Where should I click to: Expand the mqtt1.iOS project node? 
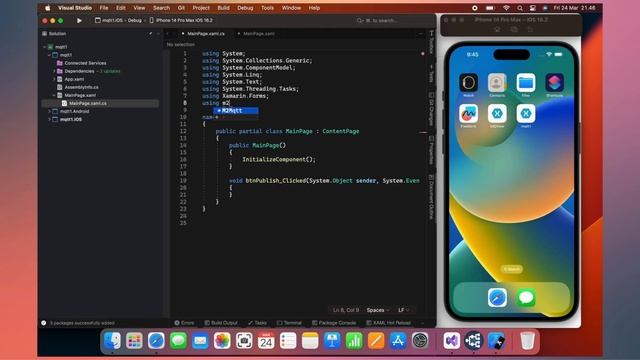click(49, 120)
